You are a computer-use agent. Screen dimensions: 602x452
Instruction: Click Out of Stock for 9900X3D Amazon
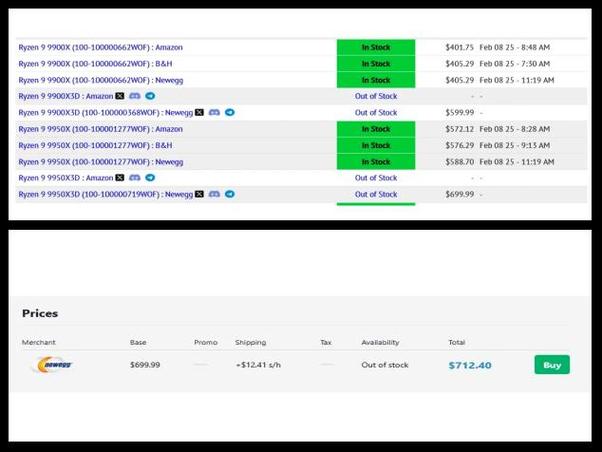point(376,96)
